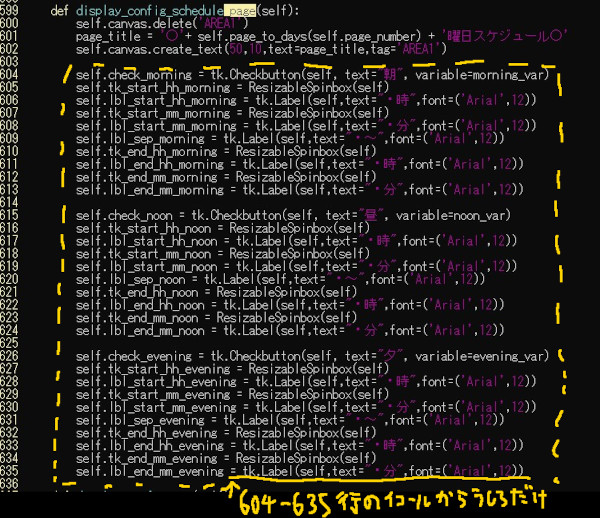
Task: Click 'self.check_morning' on line 604
Action: (x=134, y=75)
